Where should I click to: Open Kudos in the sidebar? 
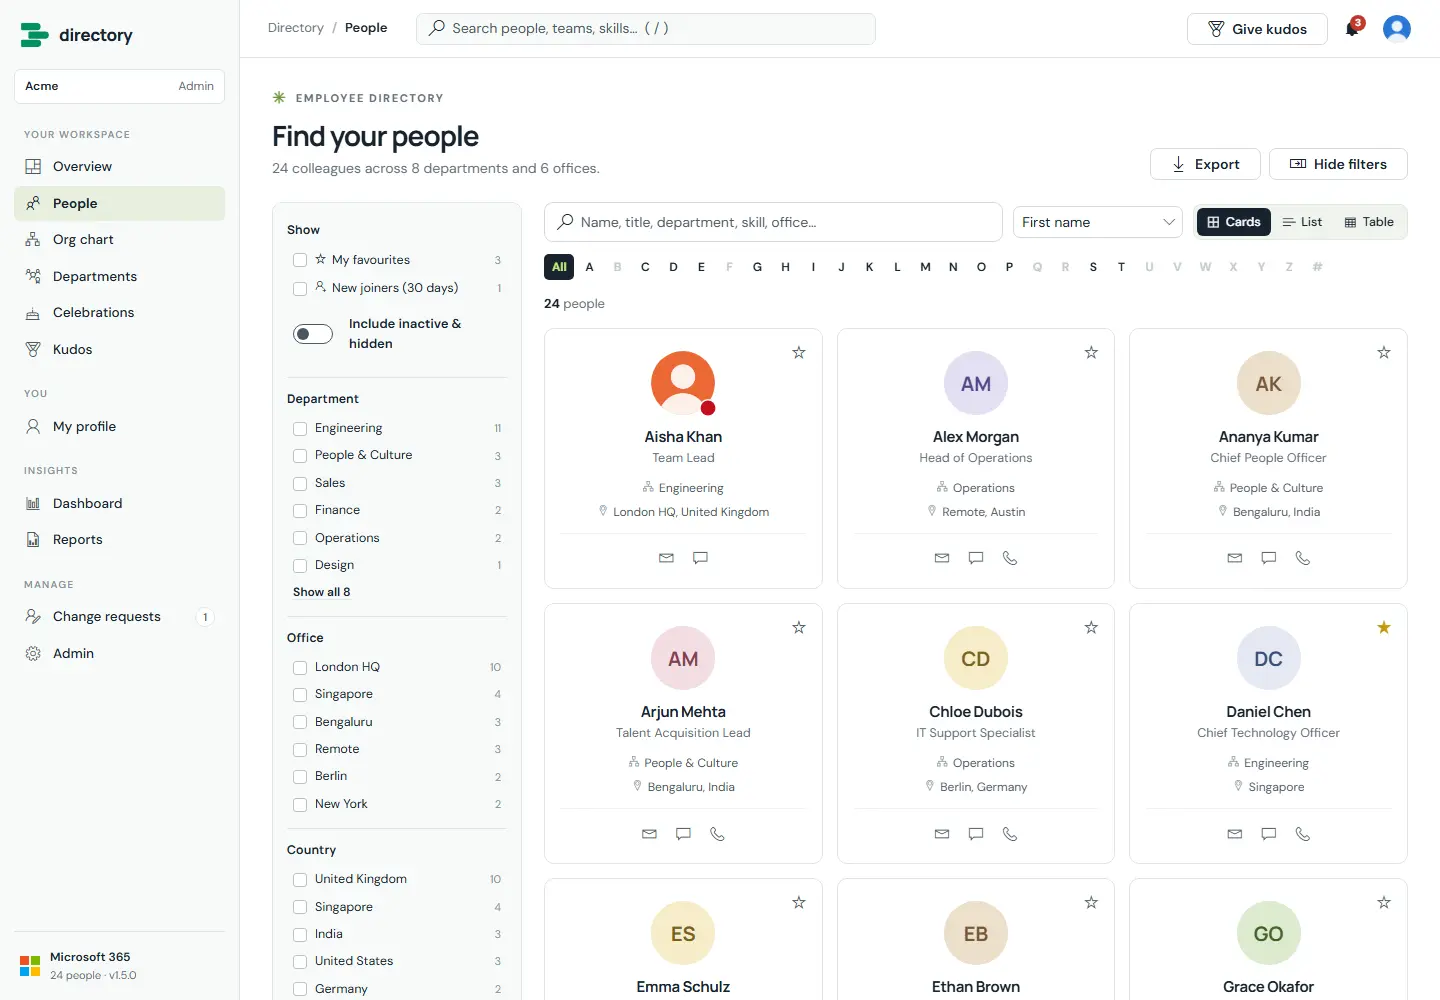click(x=119, y=349)
